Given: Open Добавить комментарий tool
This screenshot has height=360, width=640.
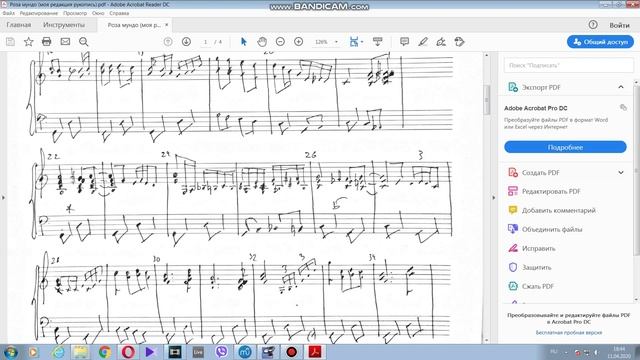Looking at the screenshot, I should pyautogui.click(x=552, y=210).
